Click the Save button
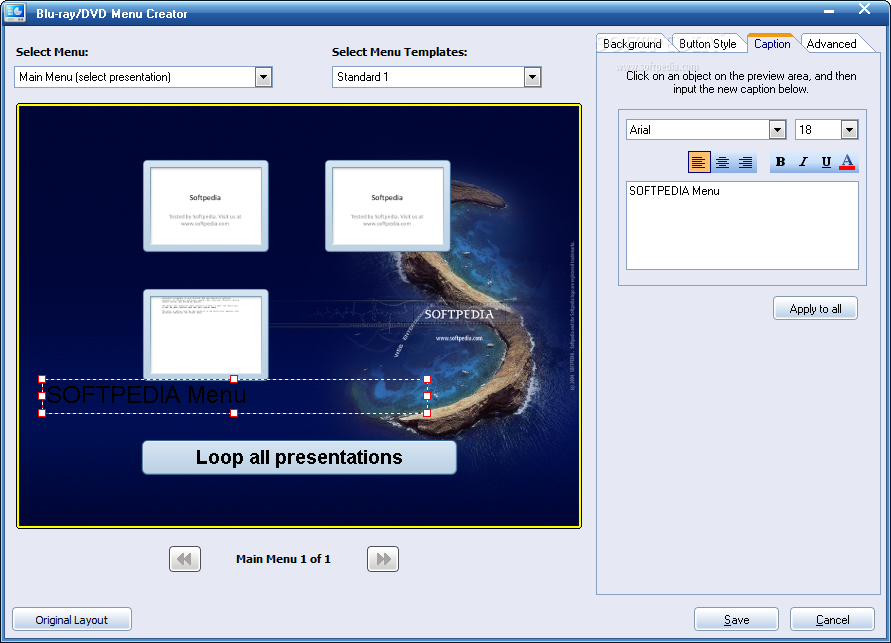This screenshot has width=891, height=643. (x=736, y=620)
